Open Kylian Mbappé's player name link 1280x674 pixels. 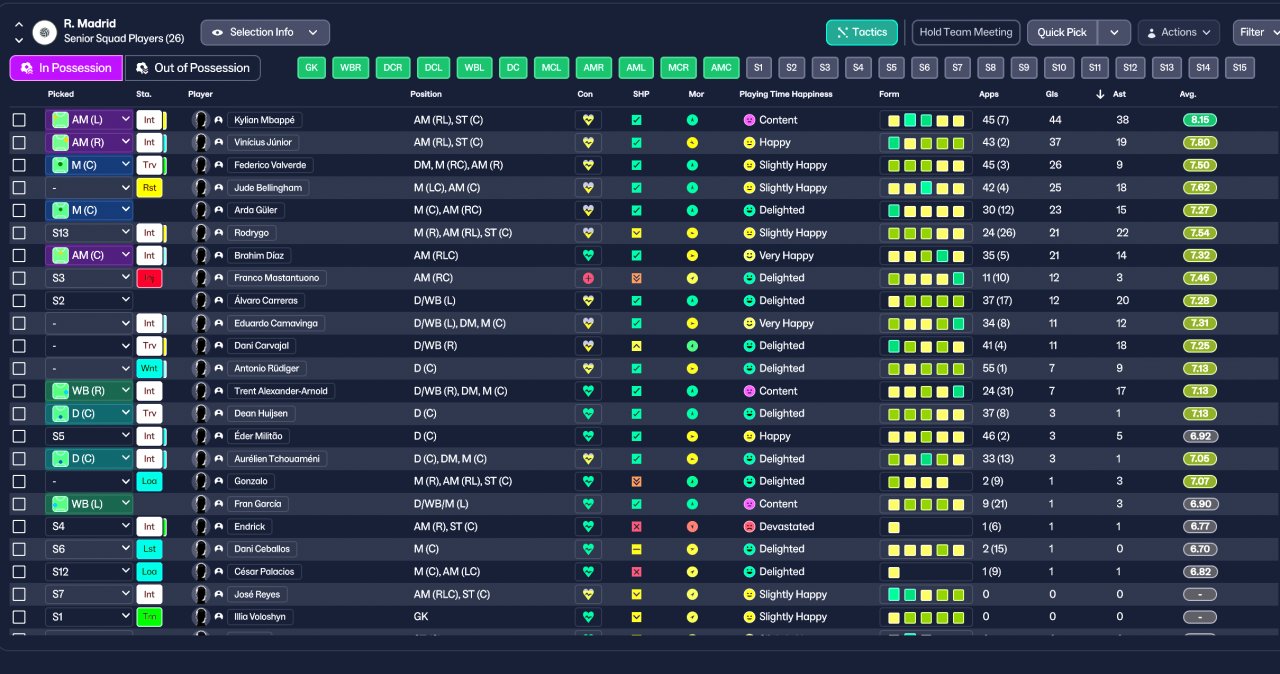pos(264,120)
